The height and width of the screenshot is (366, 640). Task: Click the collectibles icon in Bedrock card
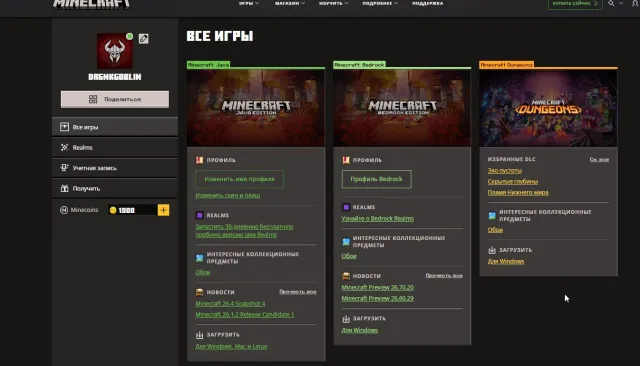[x=346, y=242]
